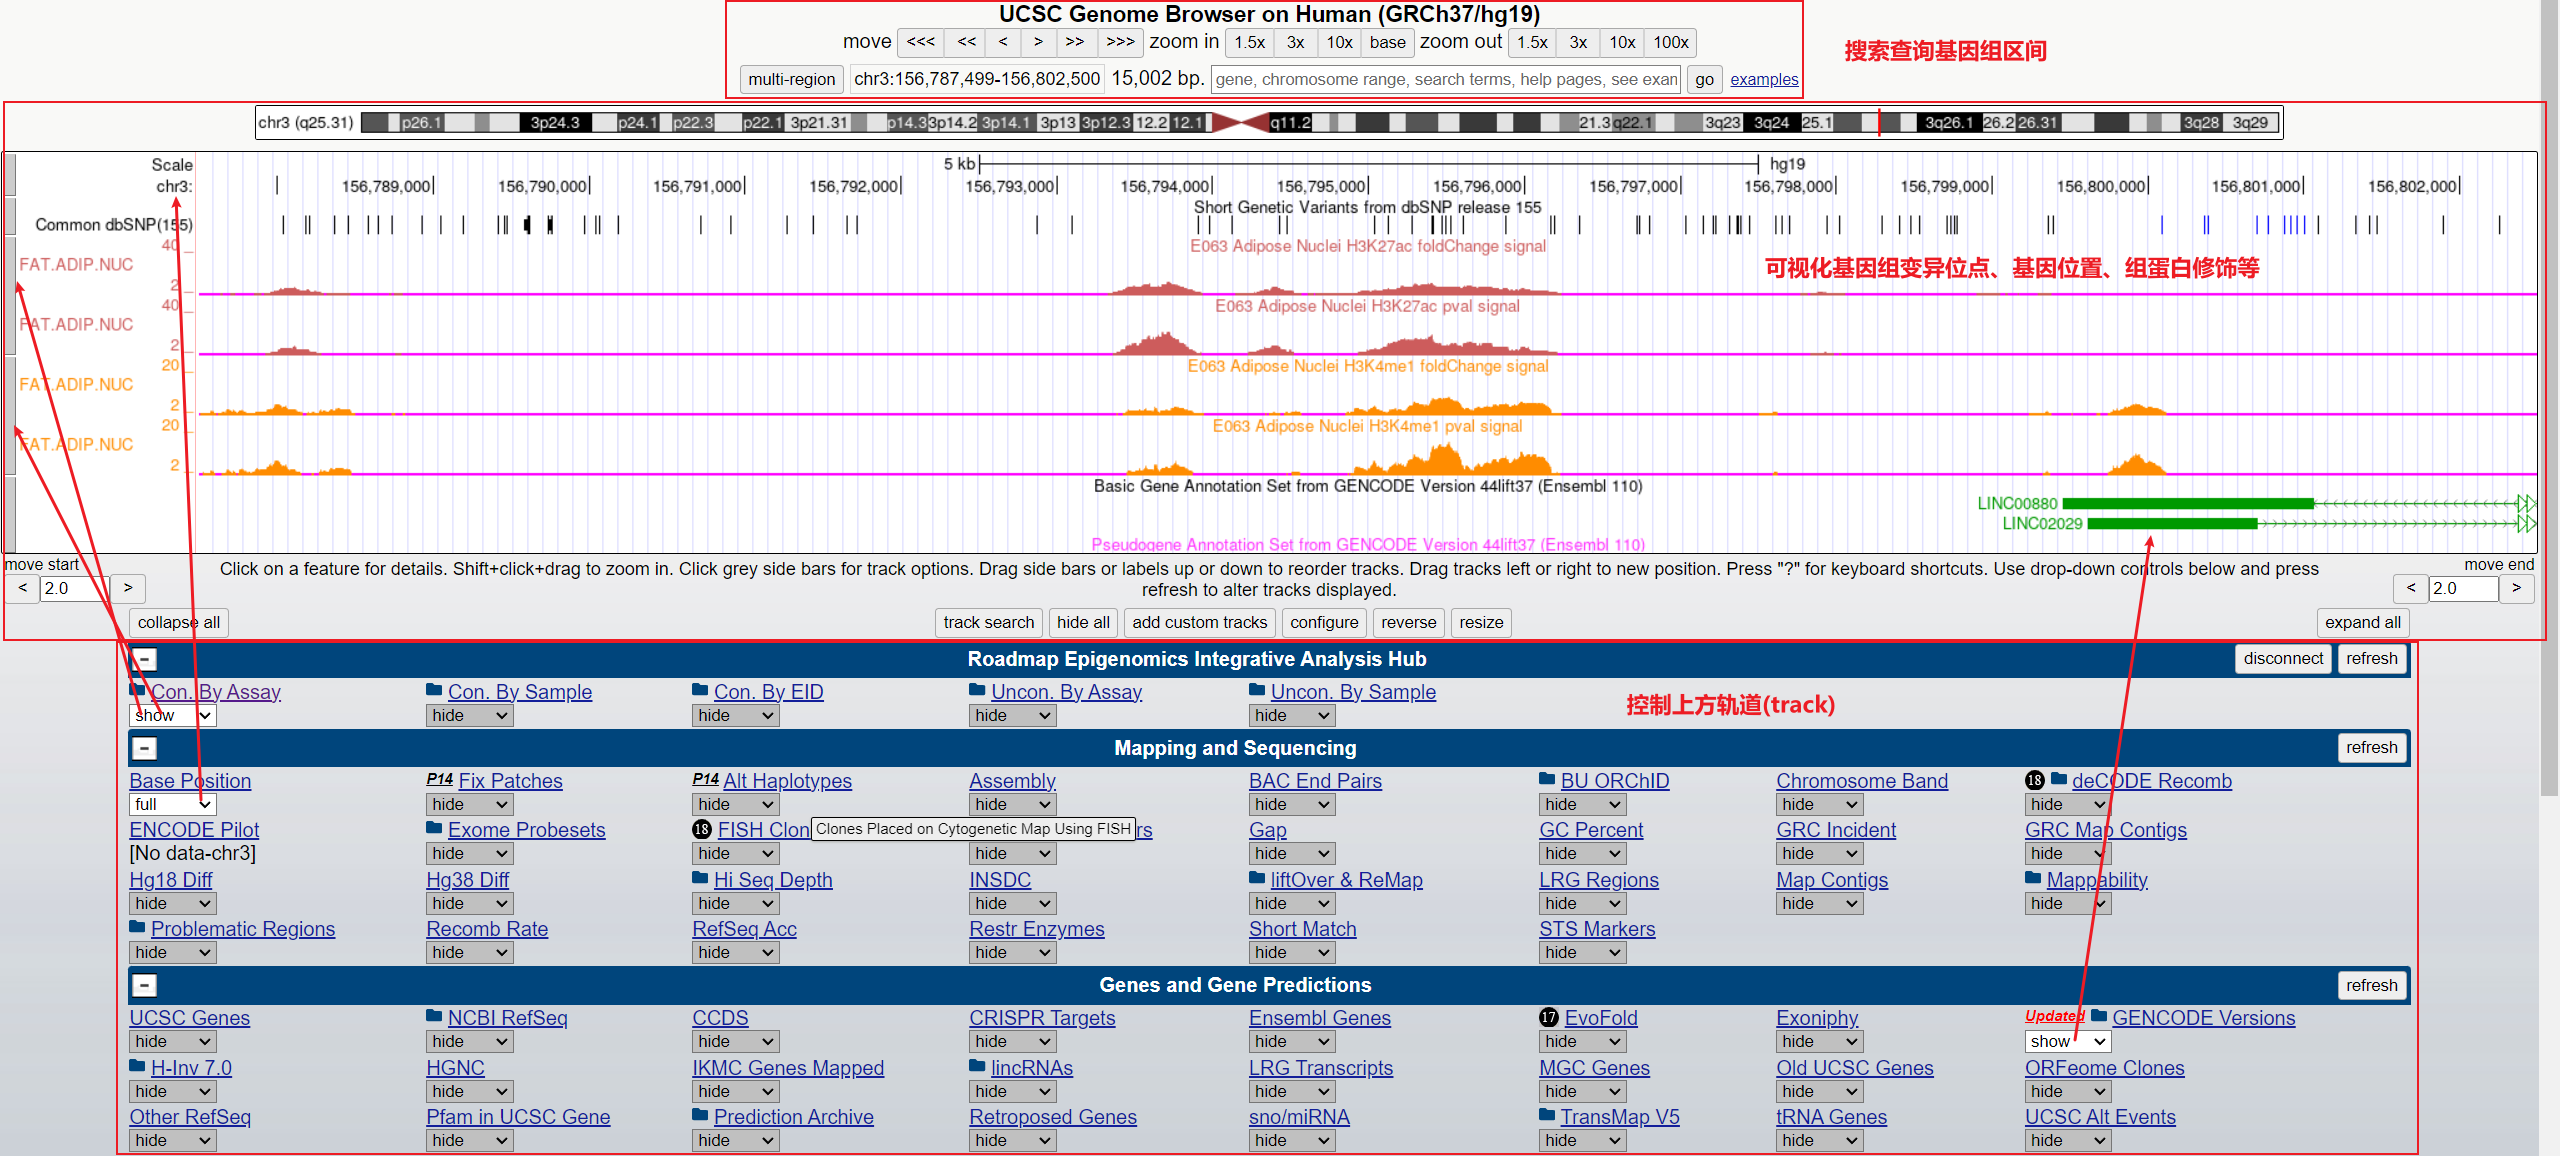The height and width of the screenshot is (1156, 2560).
Task: Click the LINC00880 gene feature
Action: pyautogui.click(x=2188, y=504)
